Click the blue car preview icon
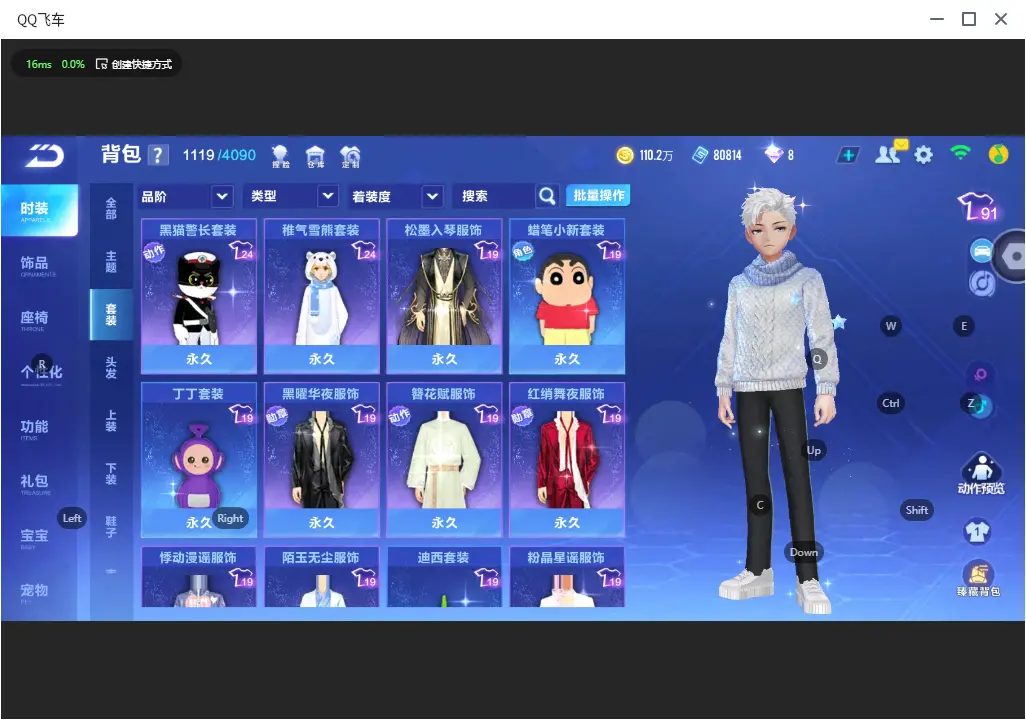1026x720 pixels. [981, 251]
